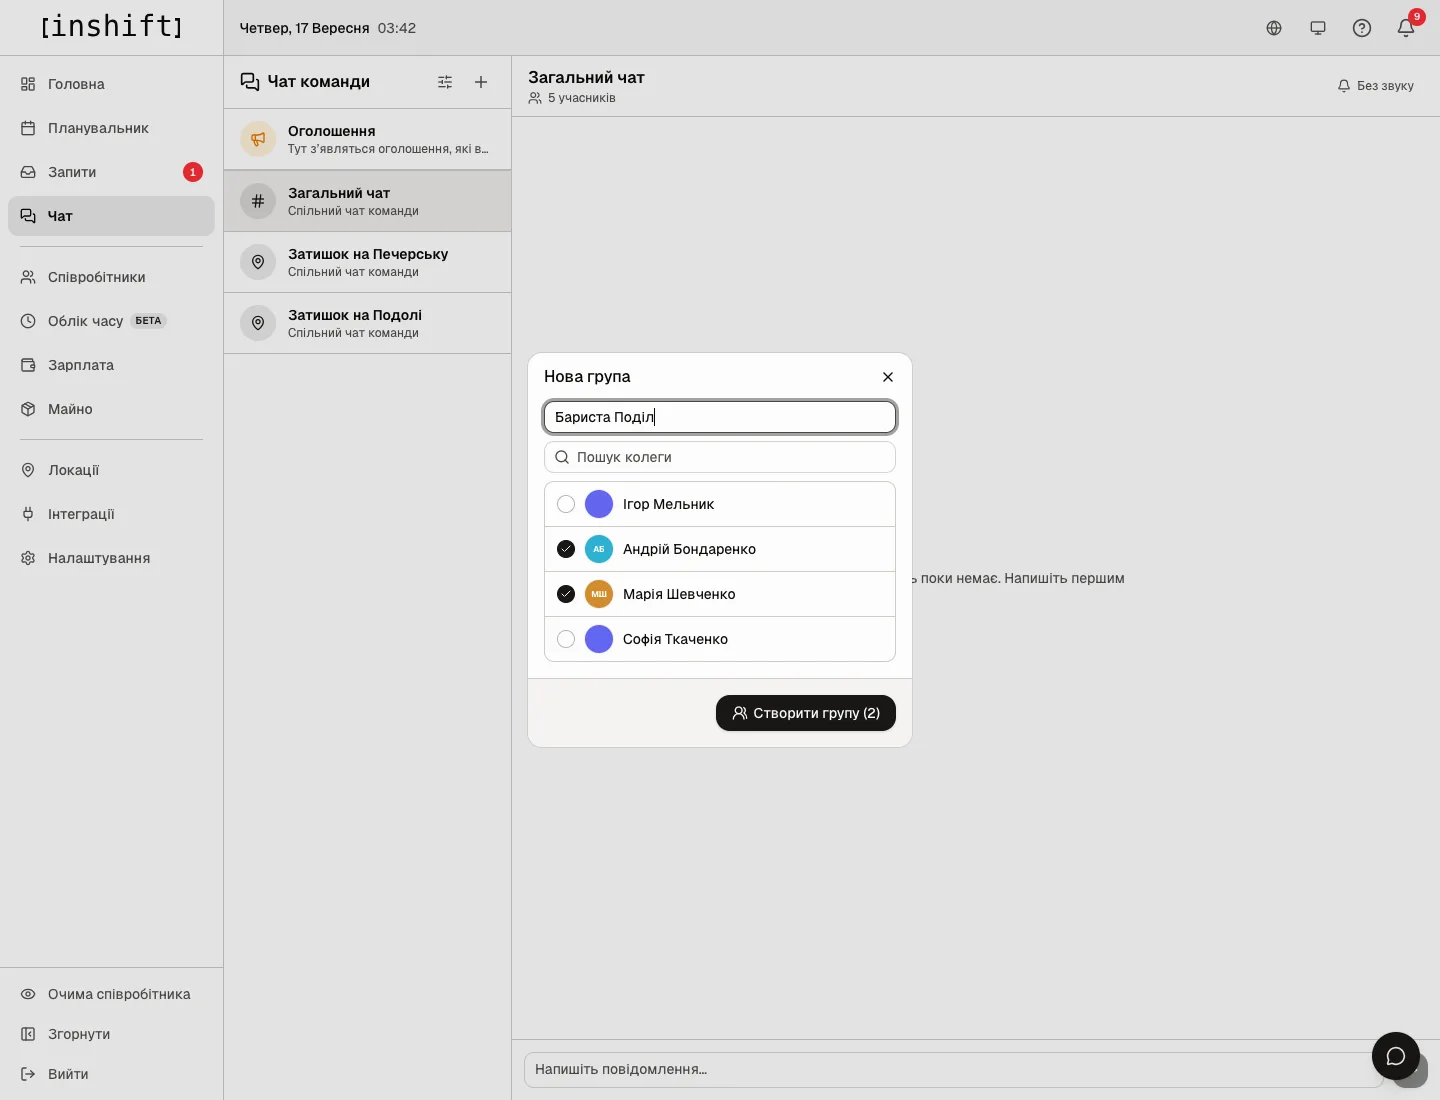Open the support chat bubble widget
This screenshot has width=1440, height=1100.
point(1396,1056)
